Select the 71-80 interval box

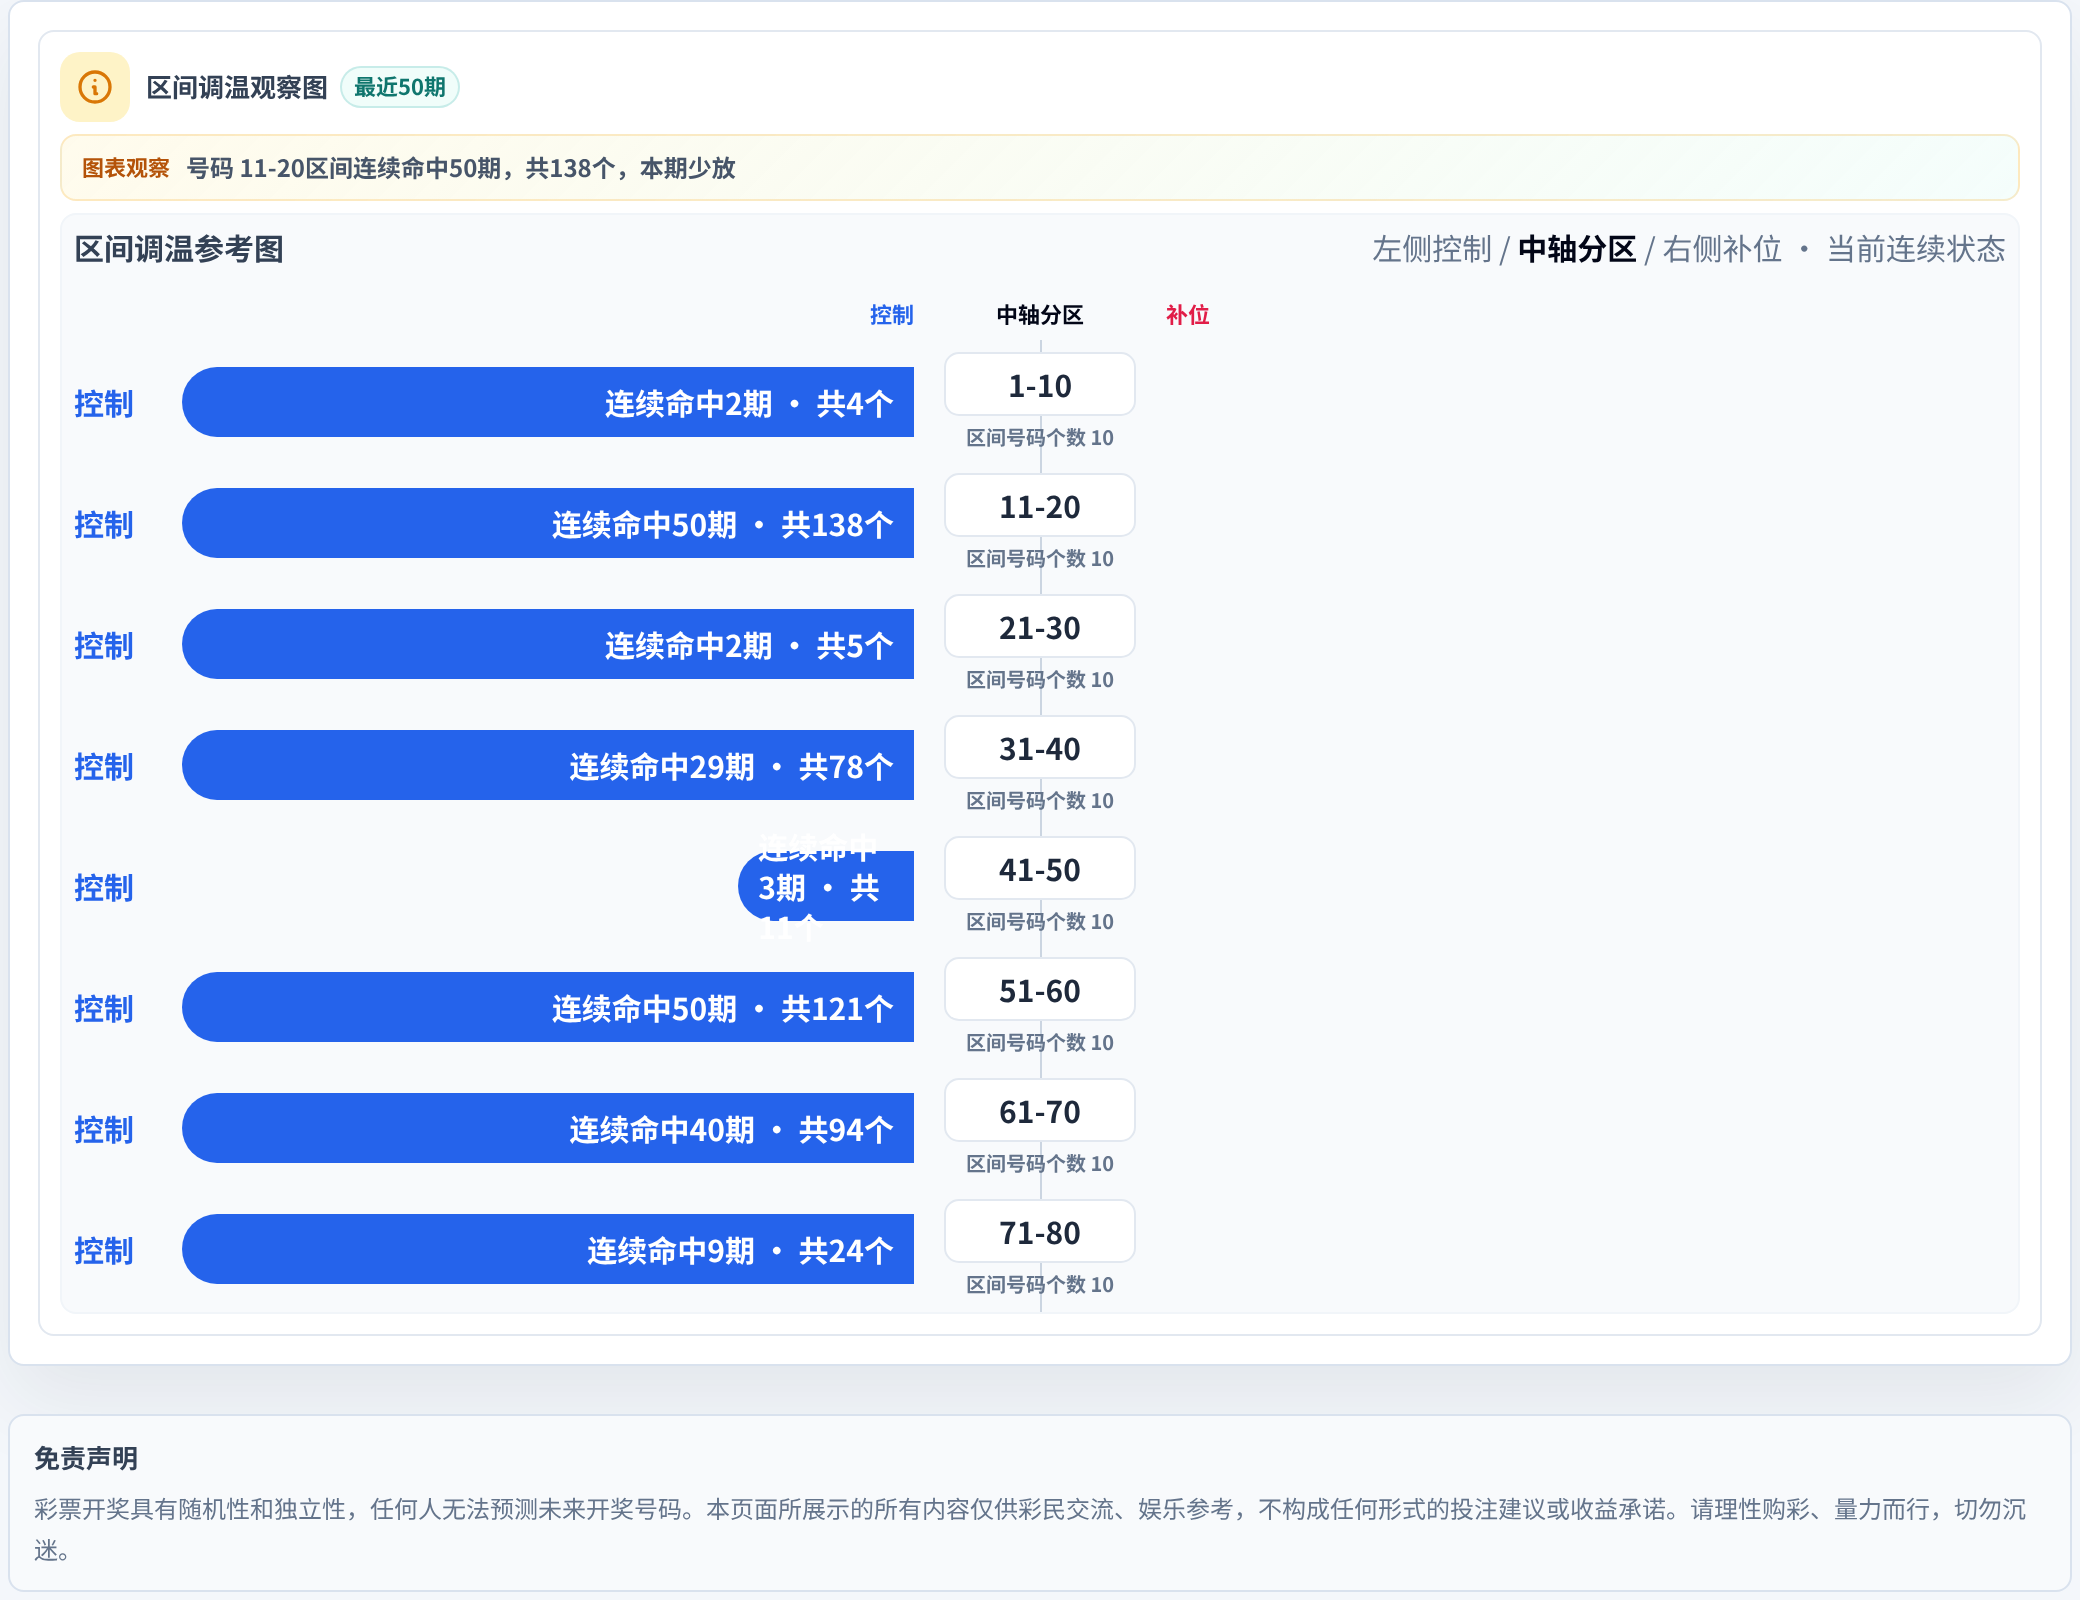point(1040,1232)
